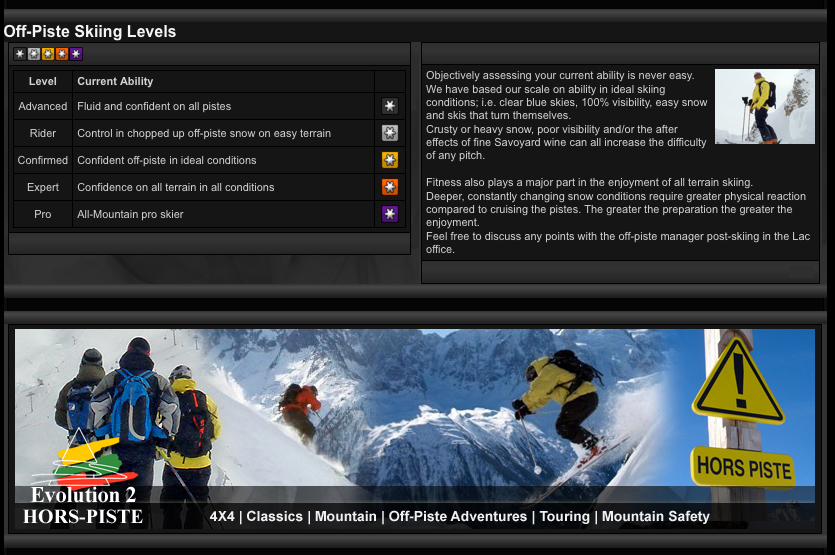Select the Confirmed level cell
Viewport: 835px width, 555px height.
(43, 160)
